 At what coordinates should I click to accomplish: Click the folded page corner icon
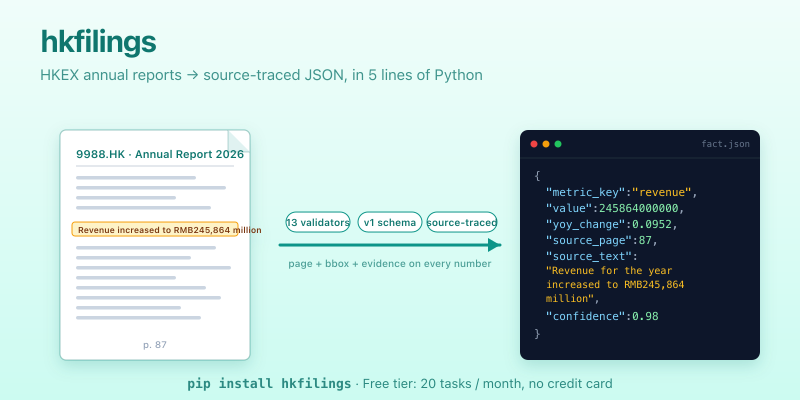[239, 141]
